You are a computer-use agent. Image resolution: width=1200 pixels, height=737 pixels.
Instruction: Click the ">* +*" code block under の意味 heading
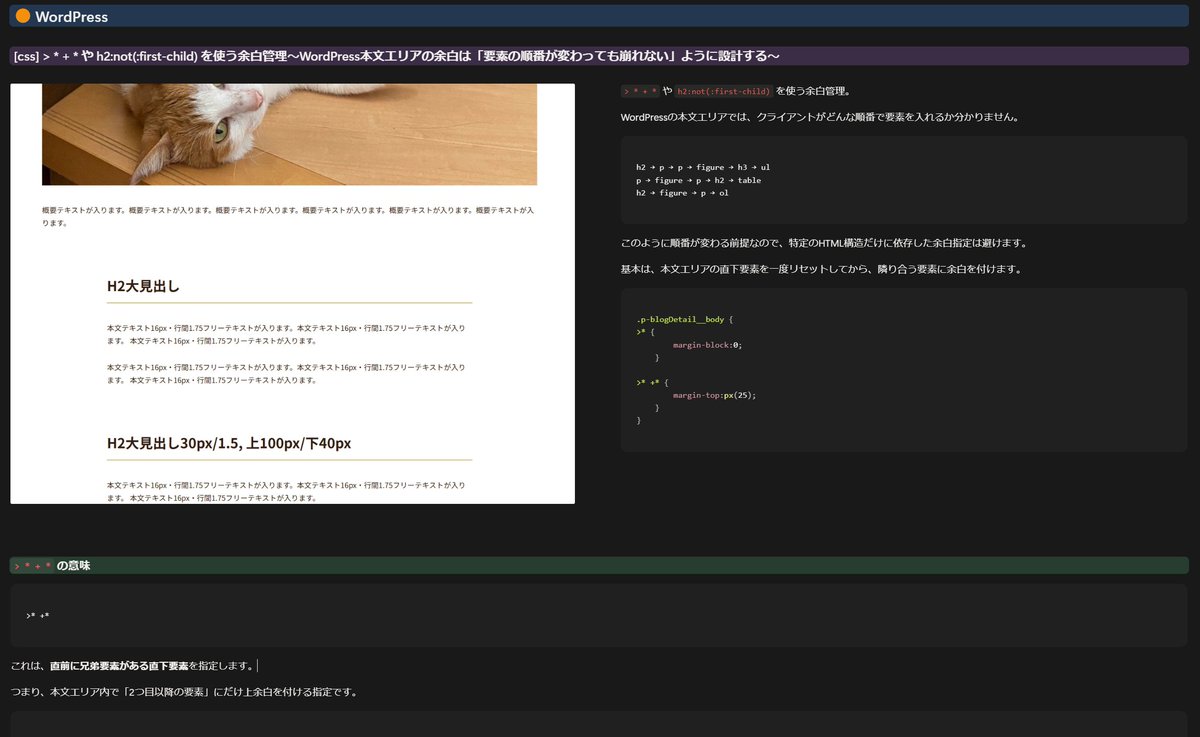click(599, 615)
